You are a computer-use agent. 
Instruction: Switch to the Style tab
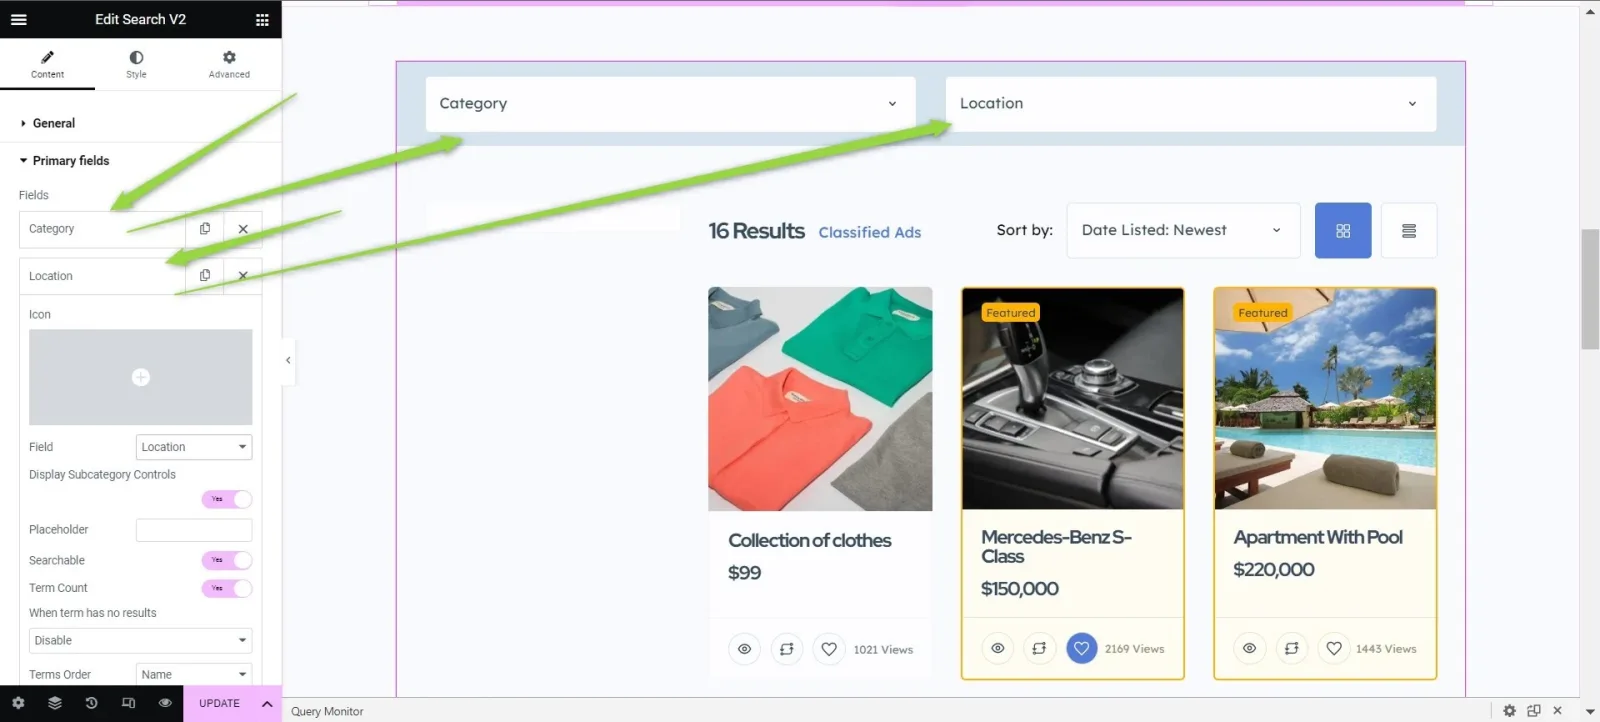[x=136, y=65]
